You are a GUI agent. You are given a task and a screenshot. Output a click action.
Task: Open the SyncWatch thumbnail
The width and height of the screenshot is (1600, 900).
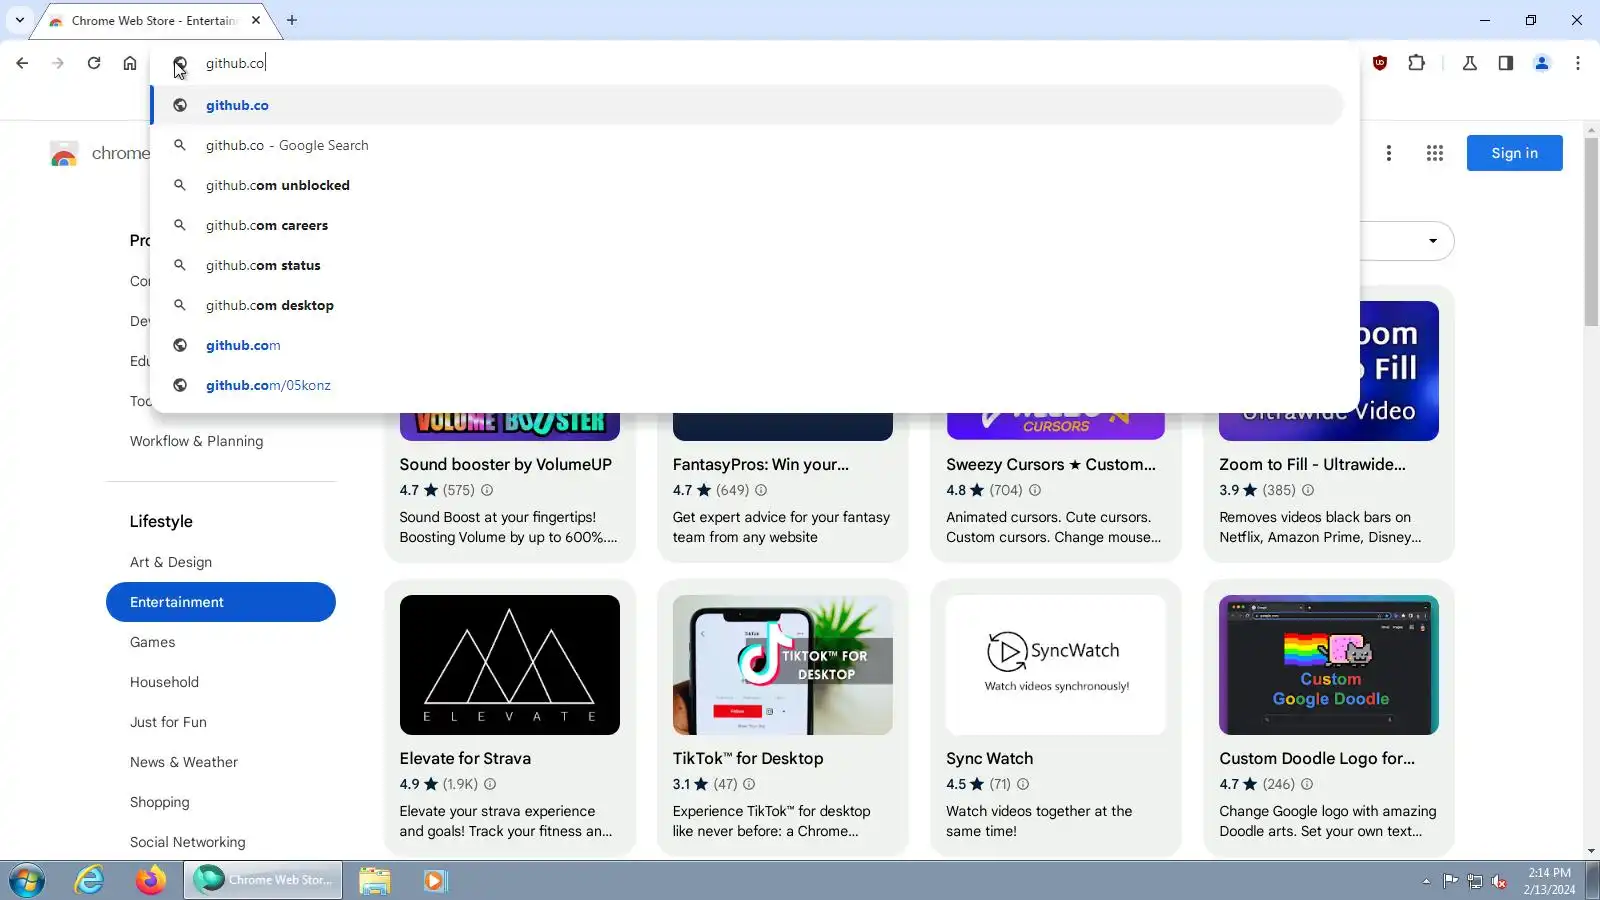pyautogui.click(x=1056, y=665)
